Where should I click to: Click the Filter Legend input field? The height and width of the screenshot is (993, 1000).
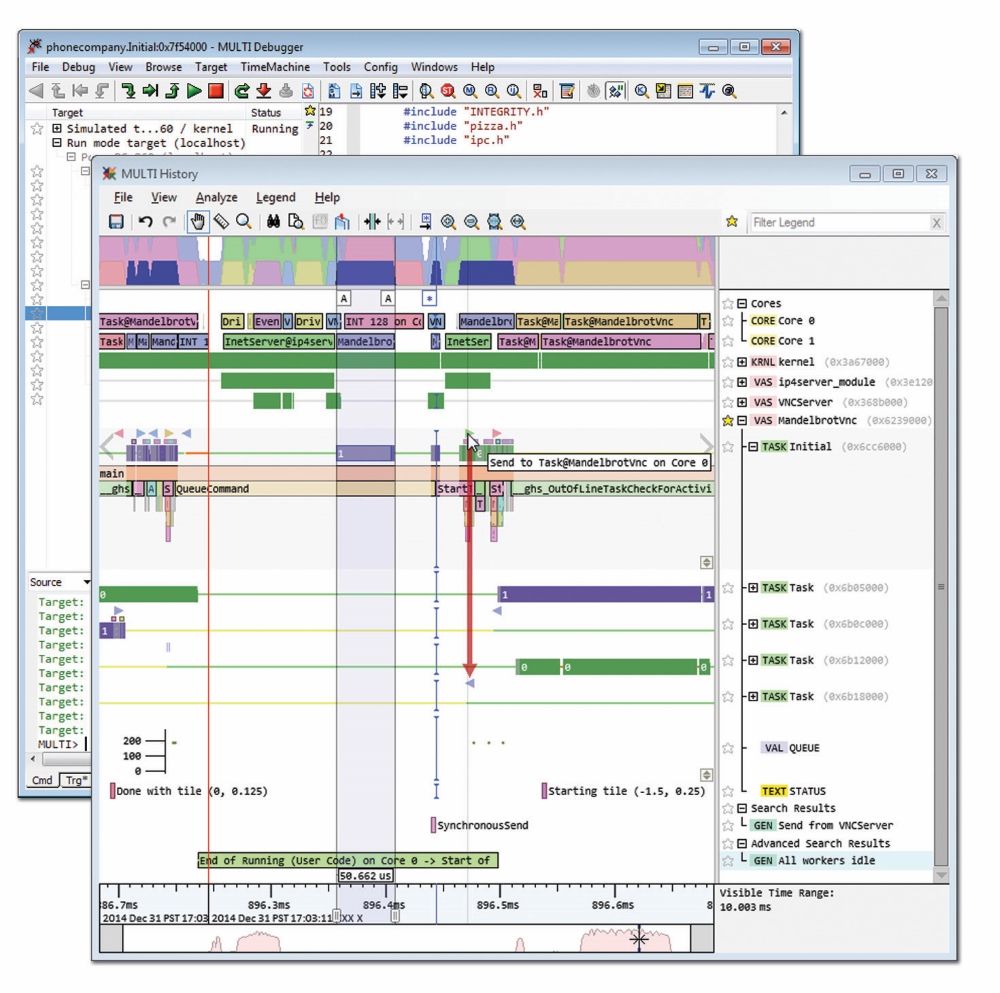[x=838, y=223]
